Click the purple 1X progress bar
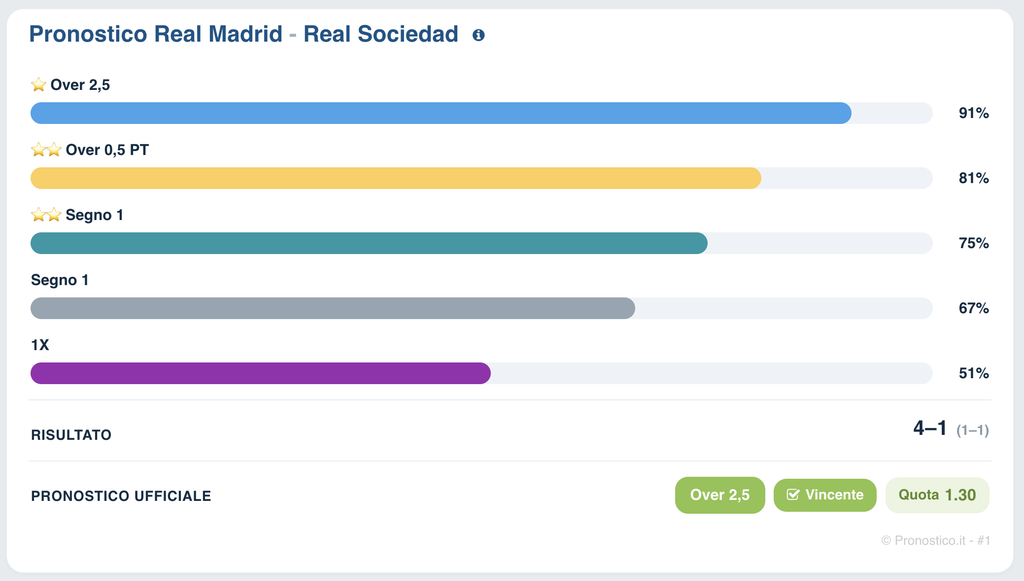The width and height of the screenshot is (1024, 581). [x=261, y=373]
